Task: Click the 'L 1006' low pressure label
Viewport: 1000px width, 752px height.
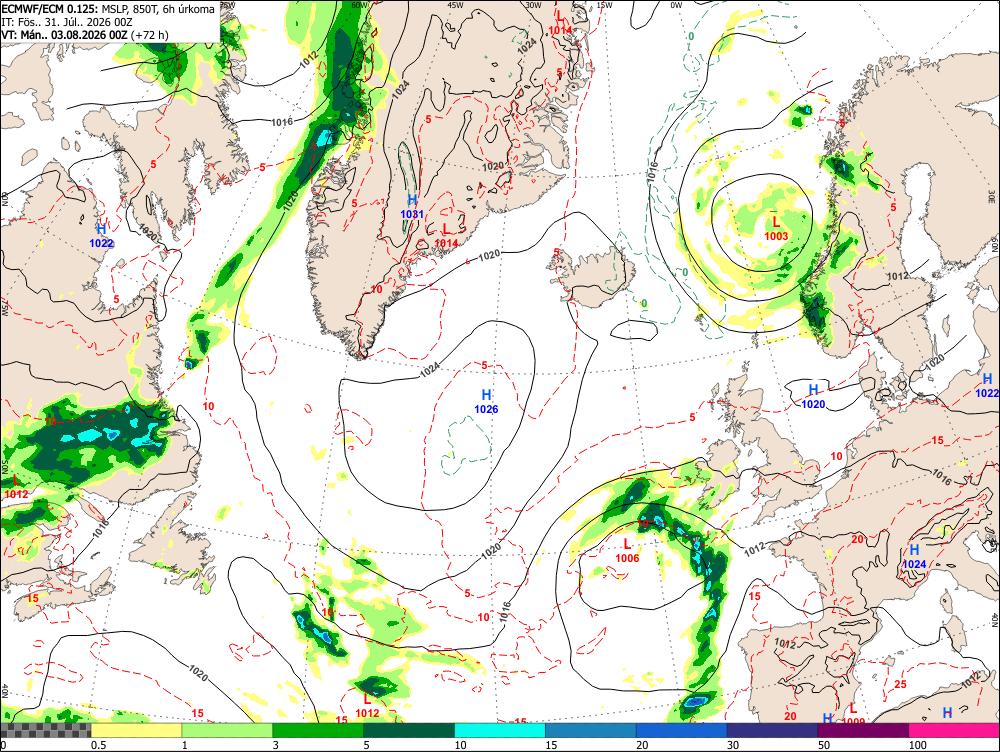Action: click(627, 550)
